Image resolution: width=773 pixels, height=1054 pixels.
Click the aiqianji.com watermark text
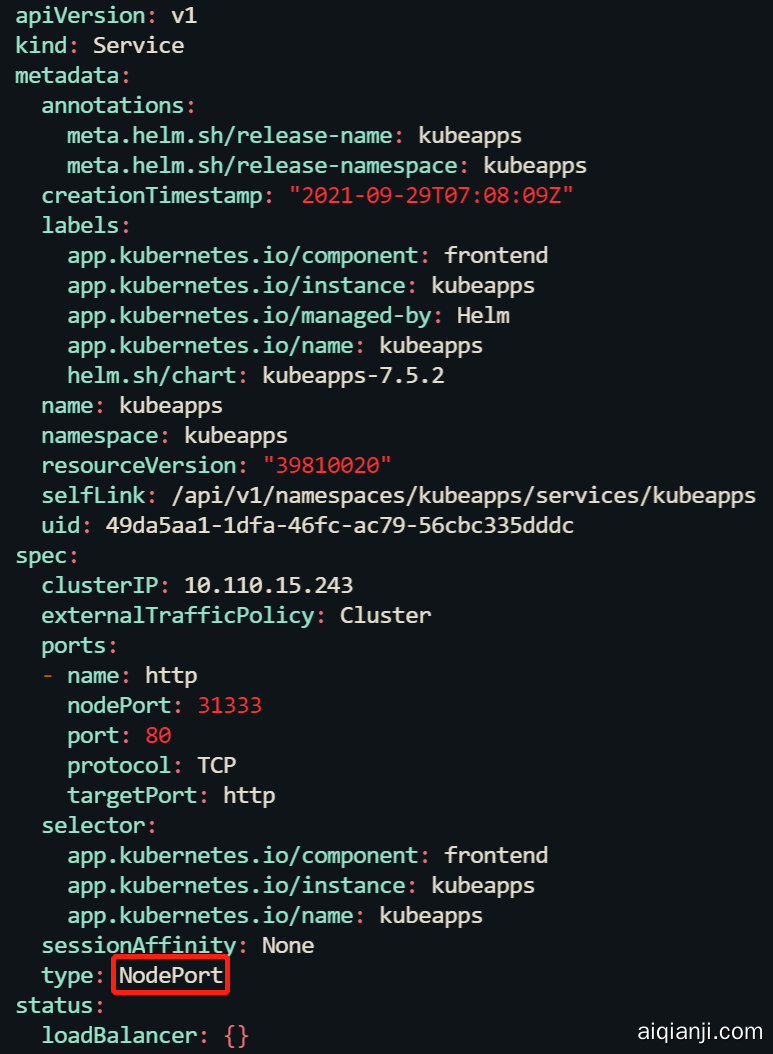point(699,1031)
